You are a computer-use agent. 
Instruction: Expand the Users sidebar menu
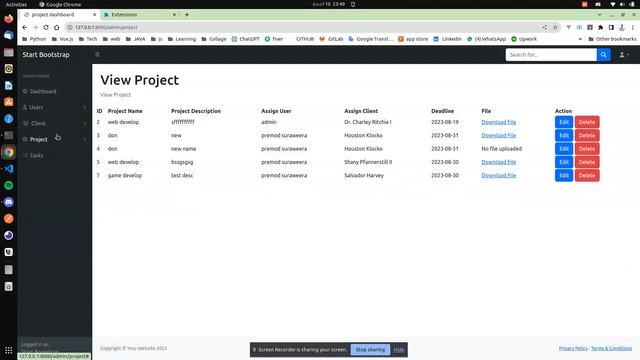pos(54,107)
